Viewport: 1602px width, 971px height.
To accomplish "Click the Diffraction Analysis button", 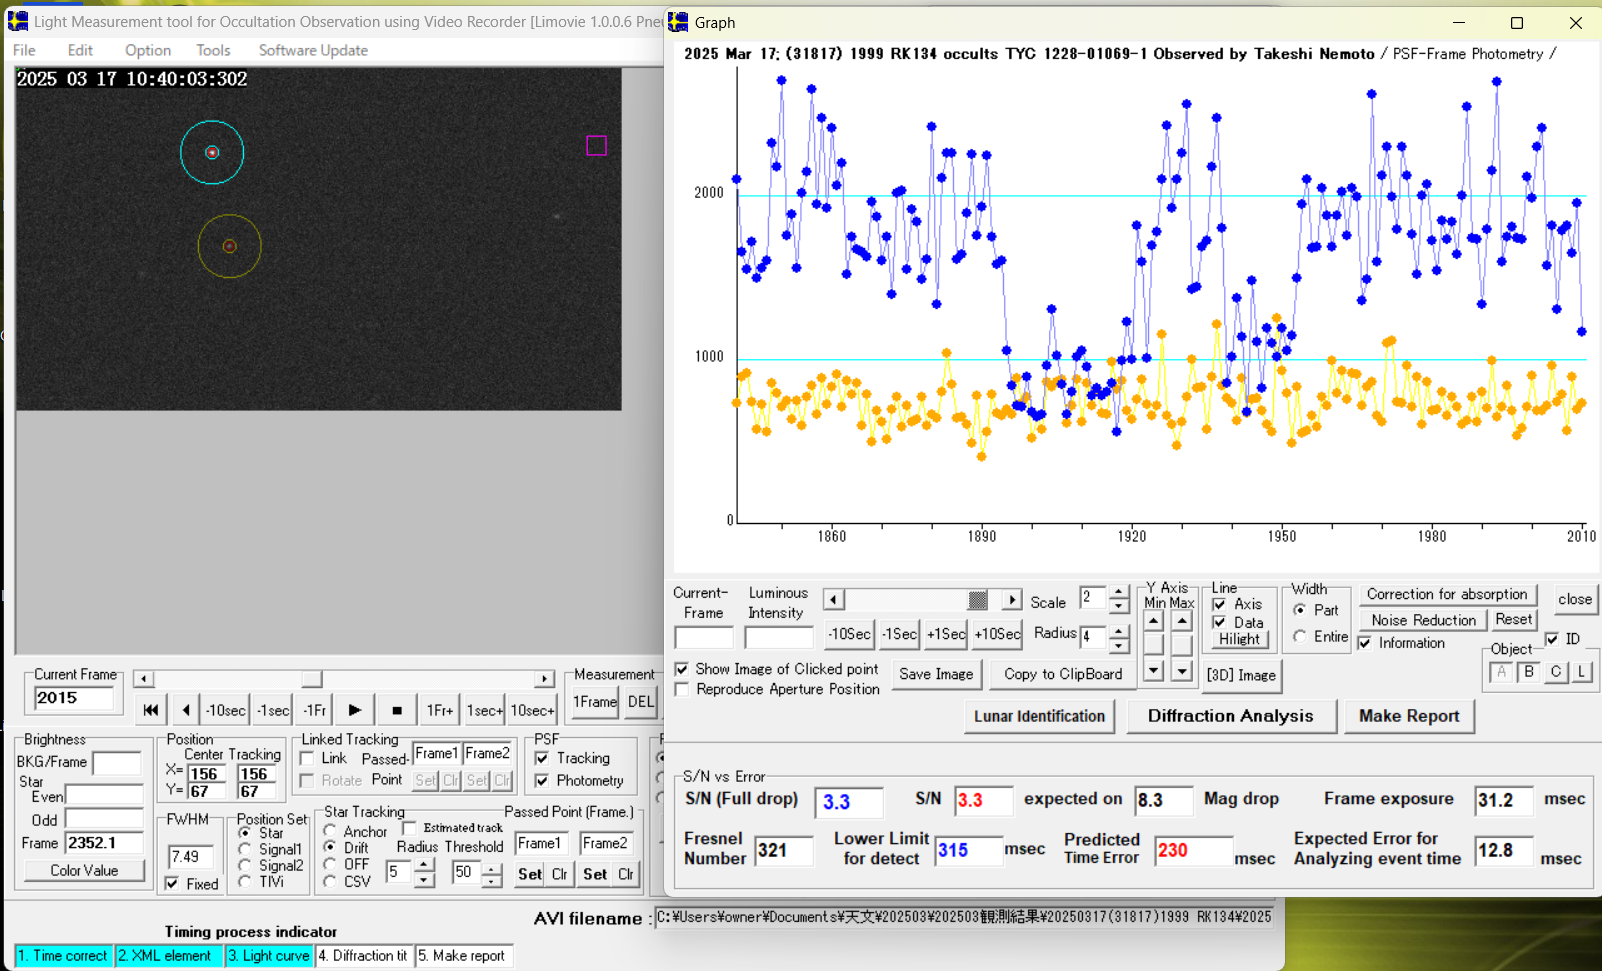I will tap(1230, 716).
